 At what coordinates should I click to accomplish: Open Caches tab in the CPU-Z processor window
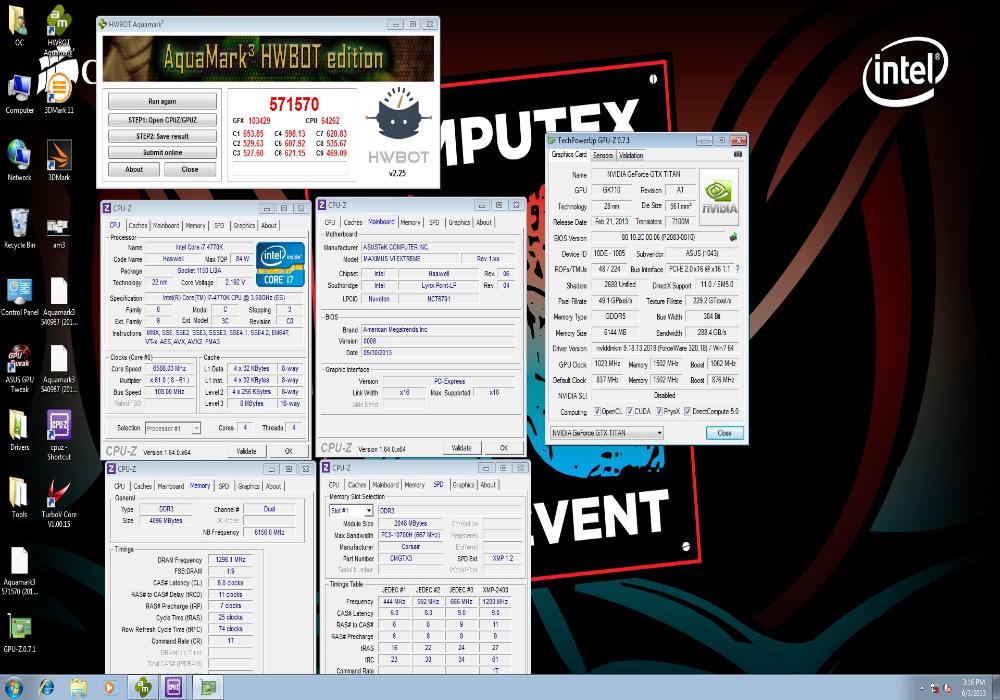[x=138, y=225]
